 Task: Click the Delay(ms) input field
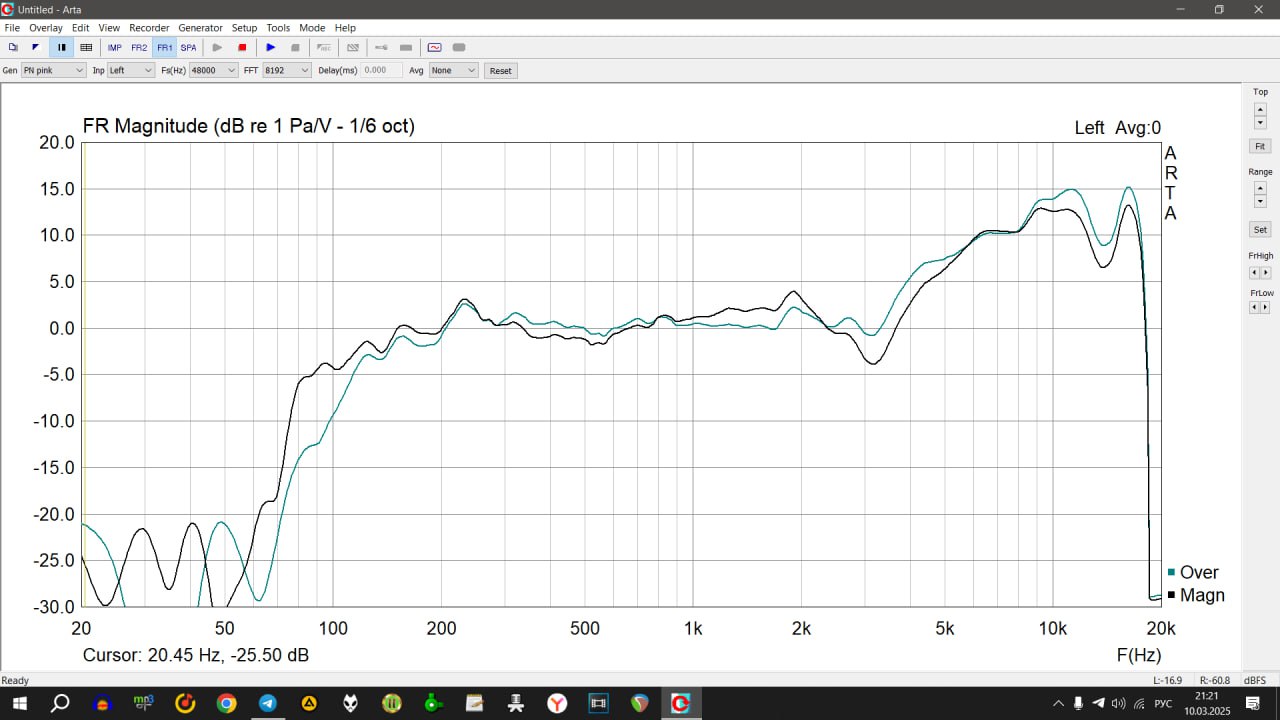click(382, 71)
